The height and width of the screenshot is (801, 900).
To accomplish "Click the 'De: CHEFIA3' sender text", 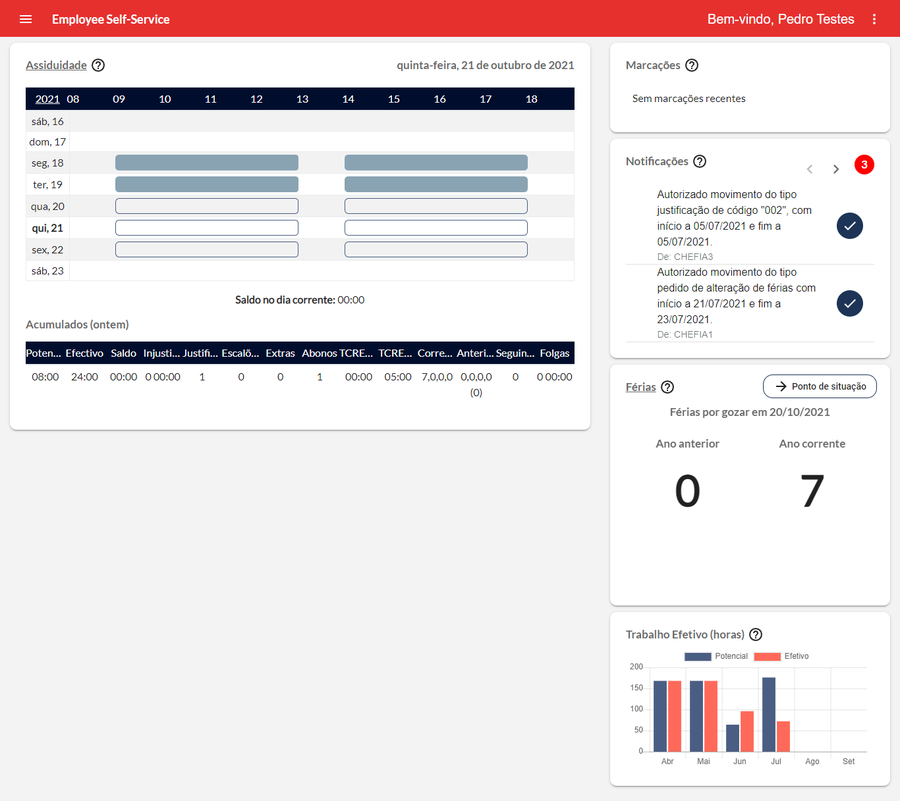I will pyautogui.click(x=685, y=256).
